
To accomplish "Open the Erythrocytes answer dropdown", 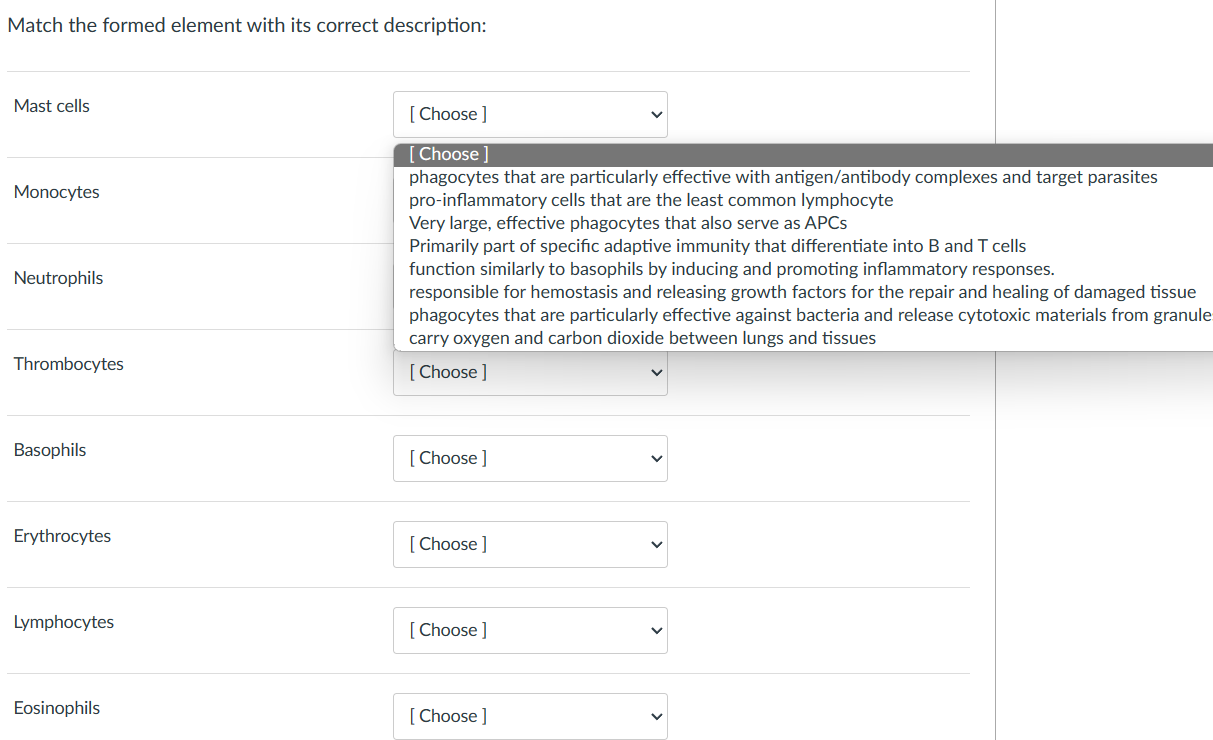I will (530, 544).
